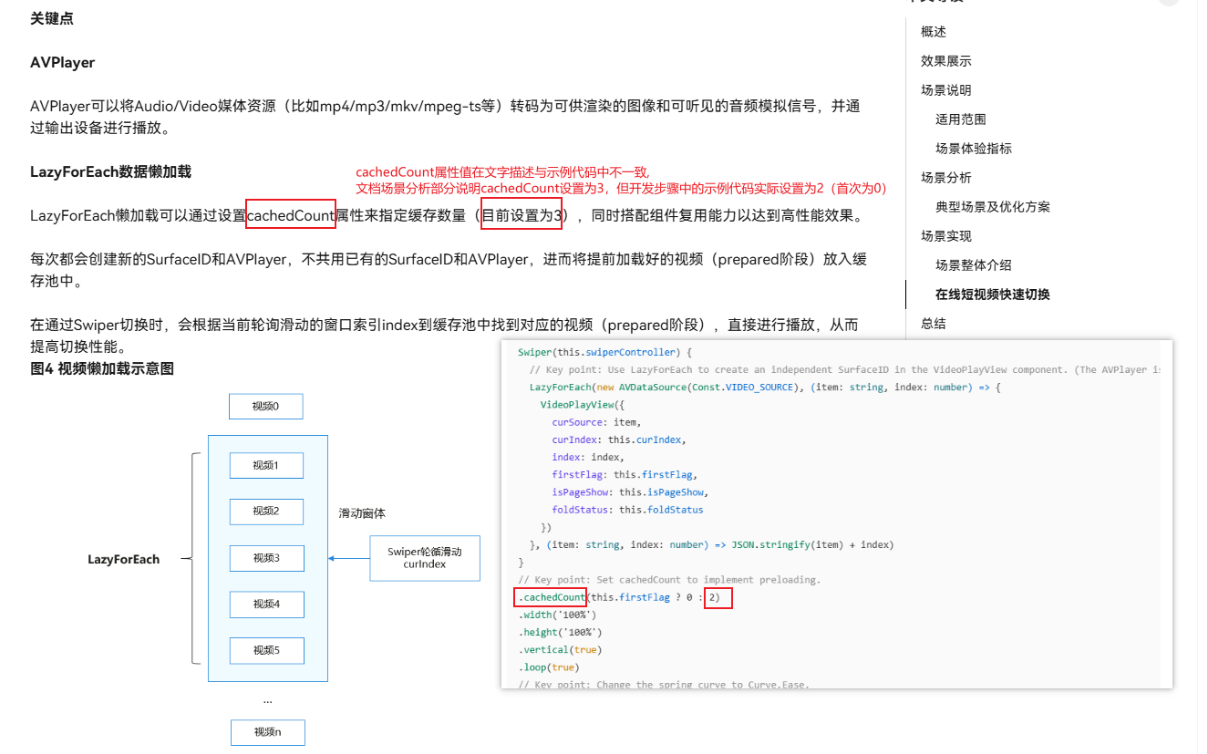This screenshot has height=754, width=1207.
Task: Click the .loop(true) code line
Action: (548, 667)
